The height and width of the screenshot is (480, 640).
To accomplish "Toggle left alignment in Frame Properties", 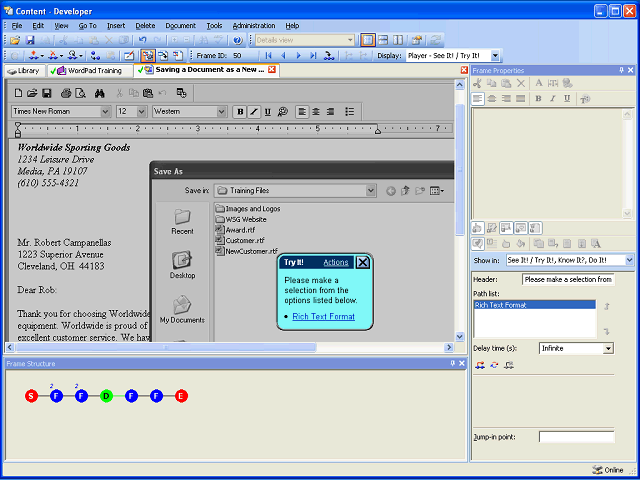I will click(478, 99).
